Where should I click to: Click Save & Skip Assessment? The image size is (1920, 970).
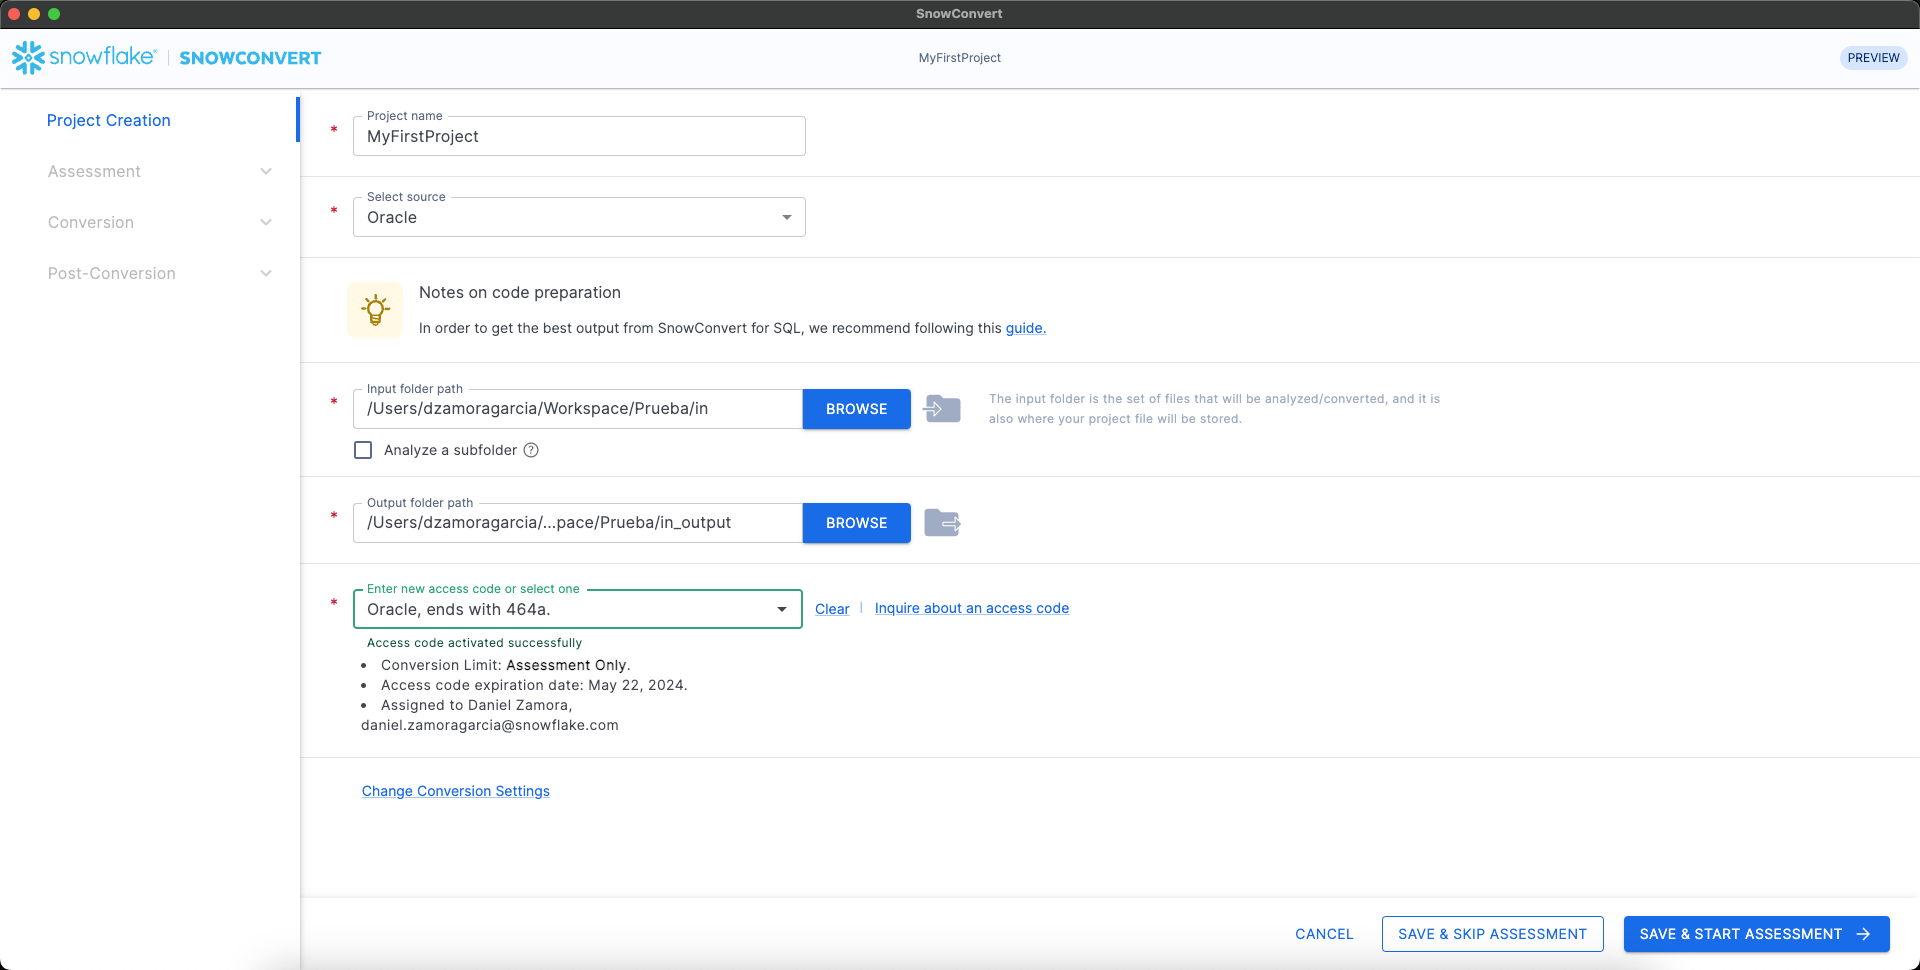click(1492, 934)
